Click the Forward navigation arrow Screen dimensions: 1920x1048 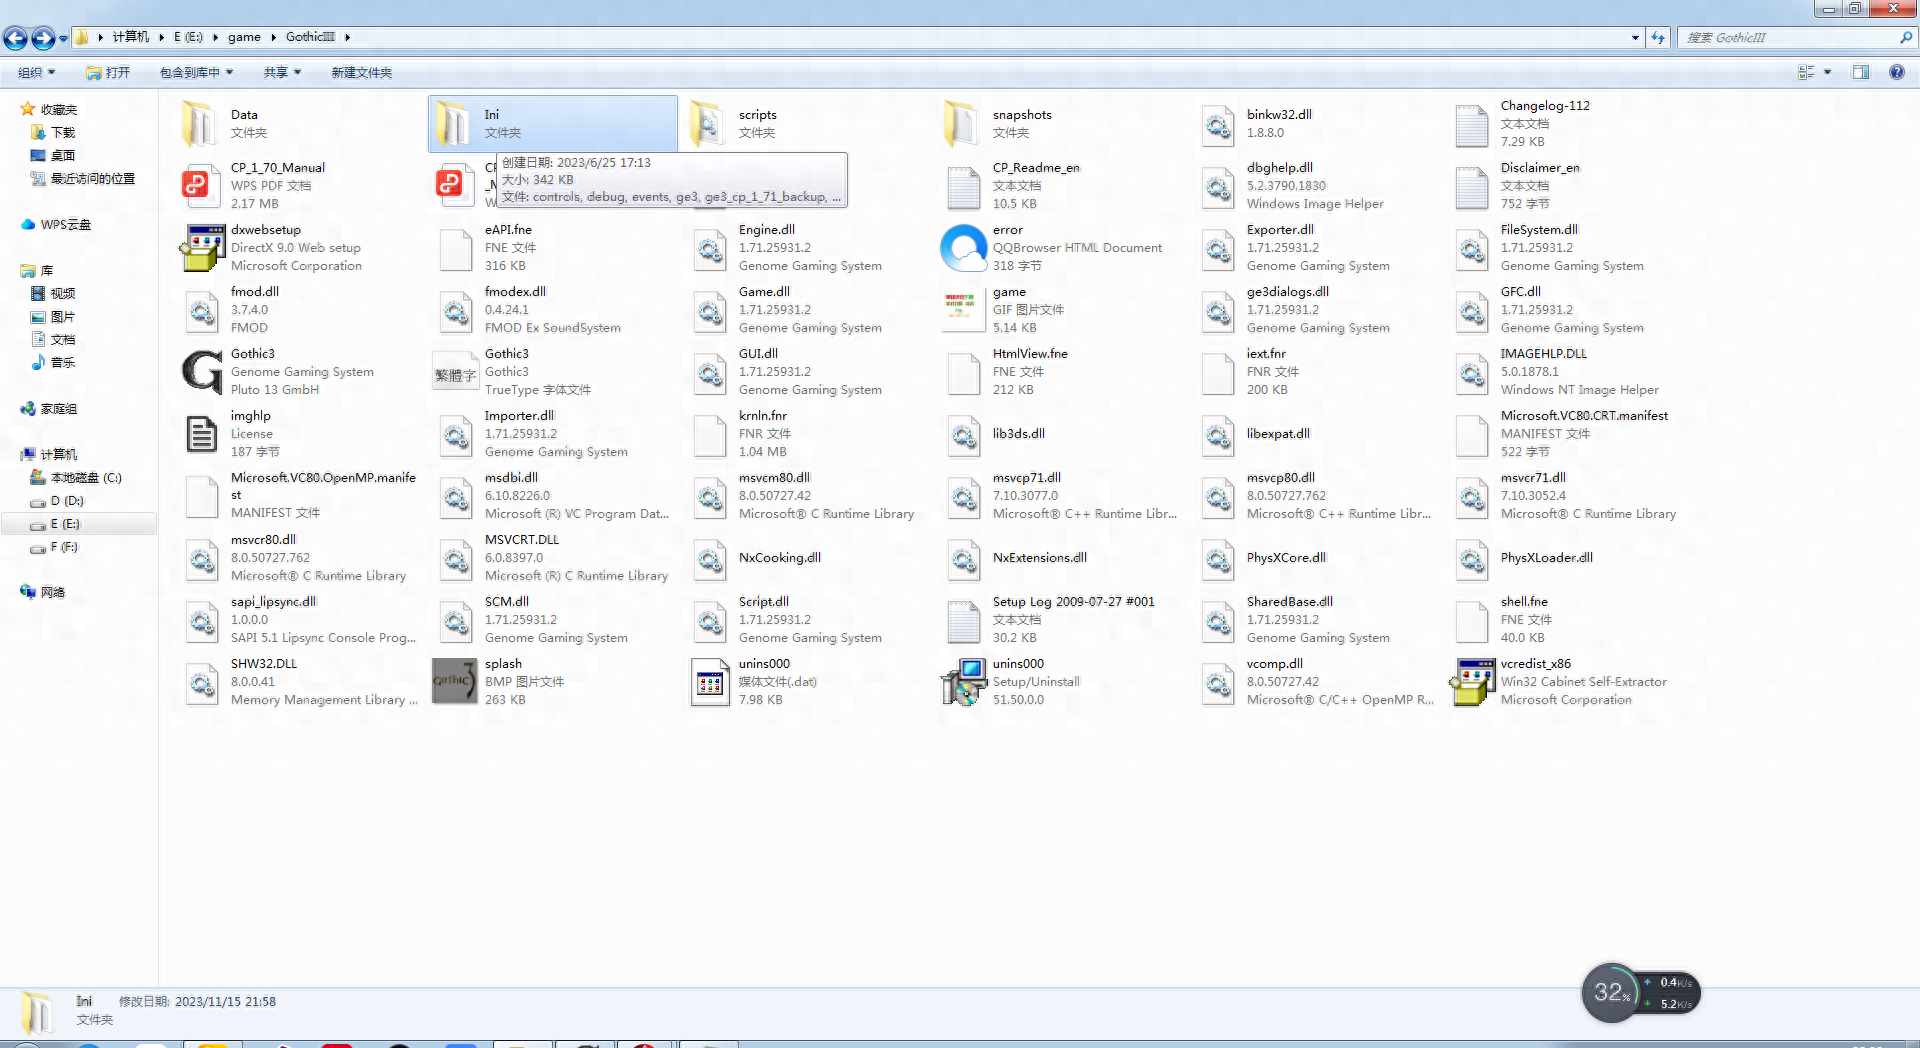pyautogui.click(x=43, y=38)
